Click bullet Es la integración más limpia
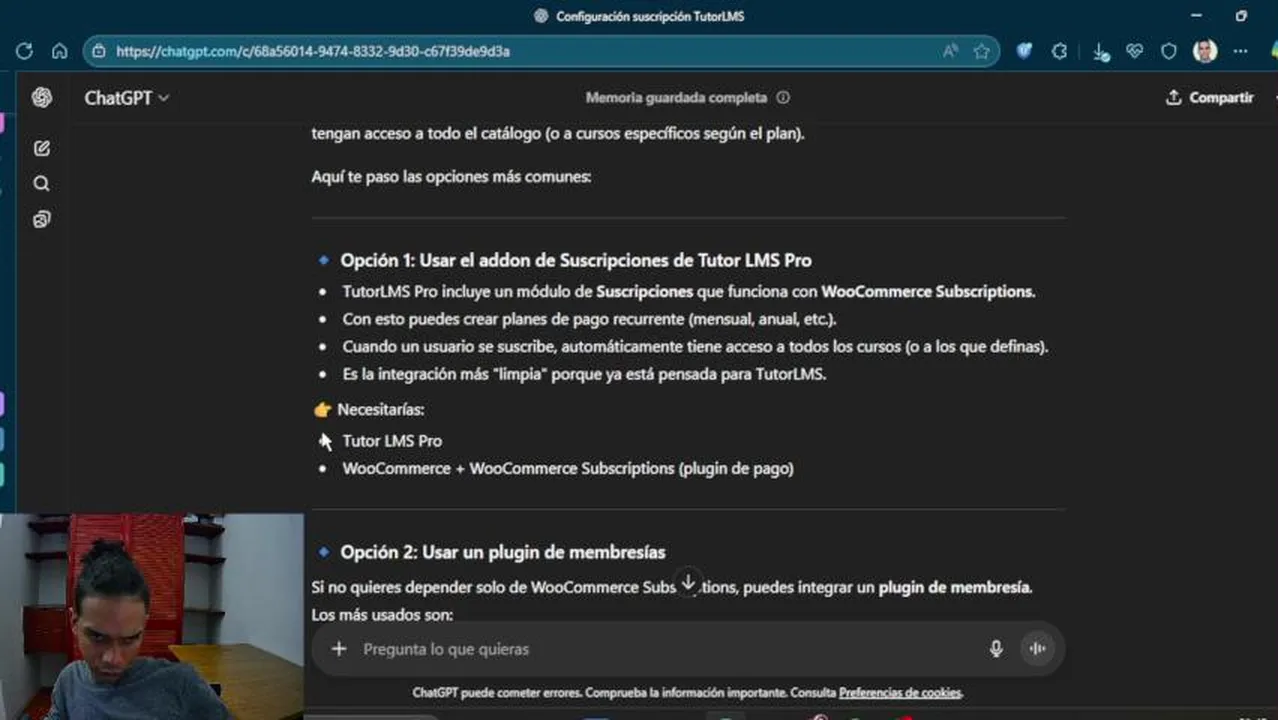The height and width of the screenshot is (720, 1278). 584,375
